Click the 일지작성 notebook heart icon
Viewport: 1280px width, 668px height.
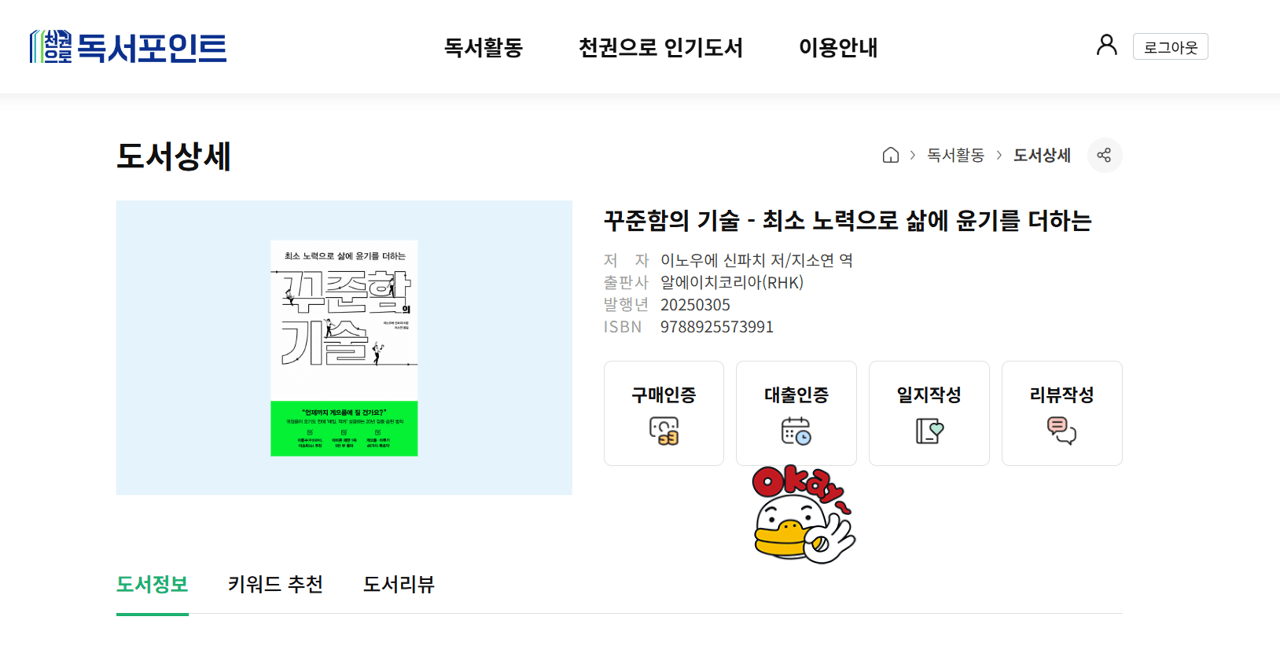click(929, 431)
